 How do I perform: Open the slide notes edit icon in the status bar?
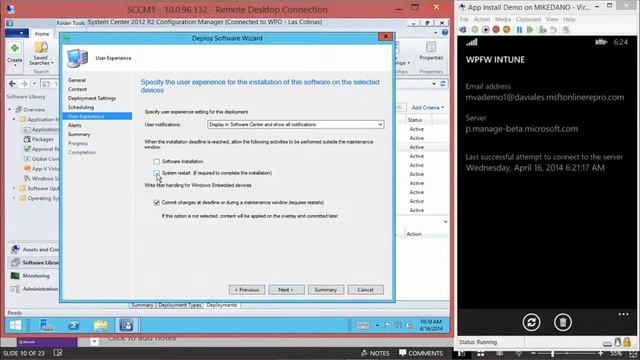(x=58, y=353)
